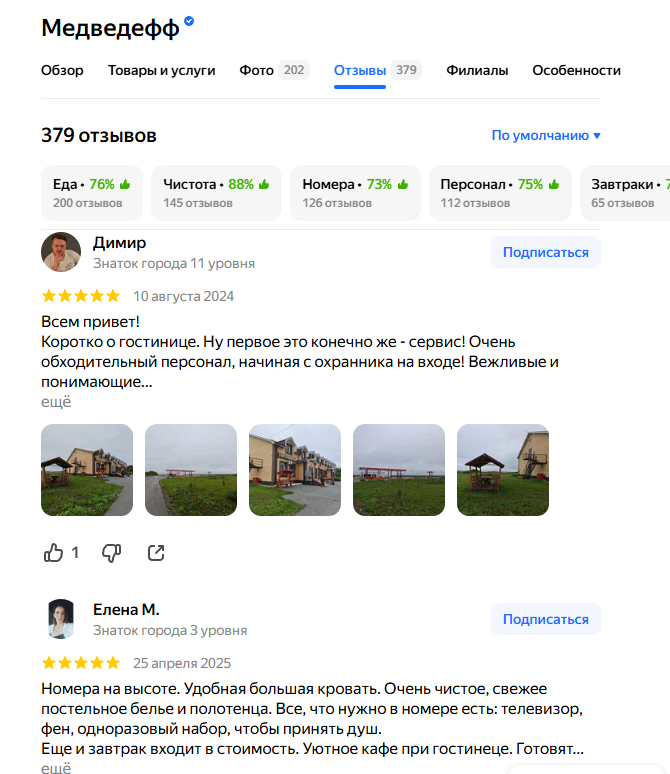Open the По умолчанию sorting dropdown
670x774 pixels.
[x=546, y=135]
